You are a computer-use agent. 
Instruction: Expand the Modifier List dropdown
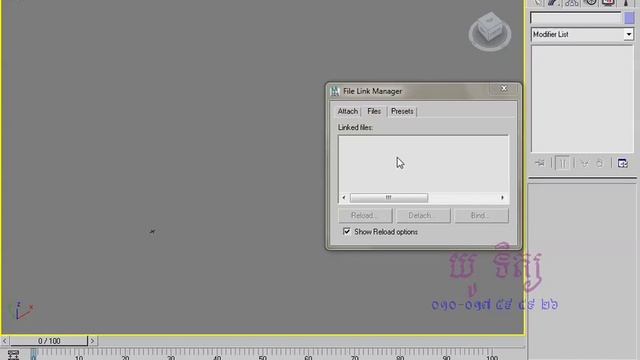(629, 34)
